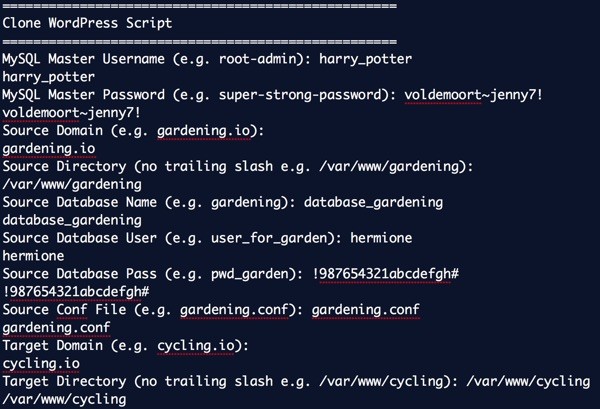Click the echoed voldemoort~jenny7! output line
The height and width of the screenshot is (409, 600).
click(72, 112)
